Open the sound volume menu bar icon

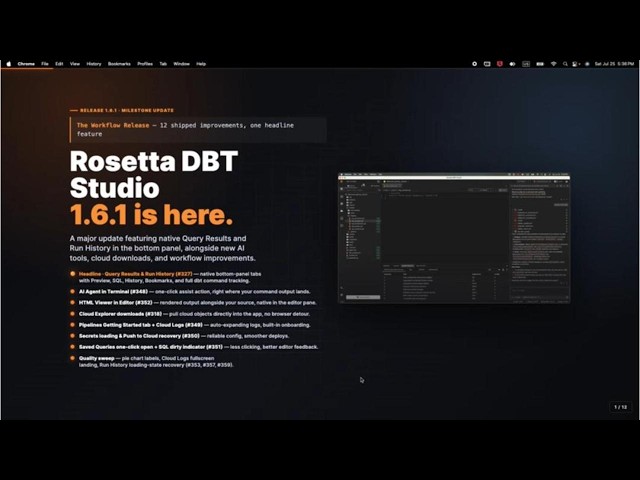click(512, 64)
